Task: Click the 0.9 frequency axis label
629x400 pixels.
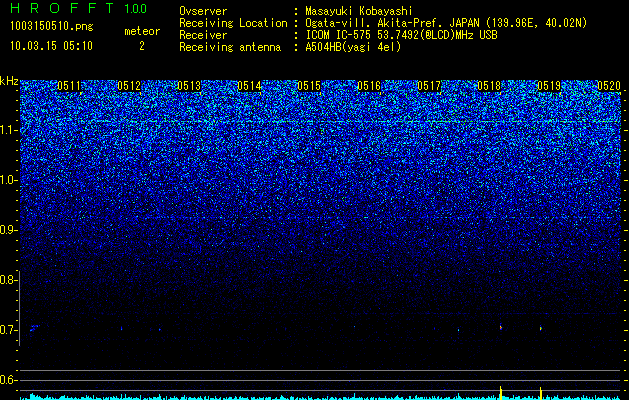Action: click(x=9, y=230)
